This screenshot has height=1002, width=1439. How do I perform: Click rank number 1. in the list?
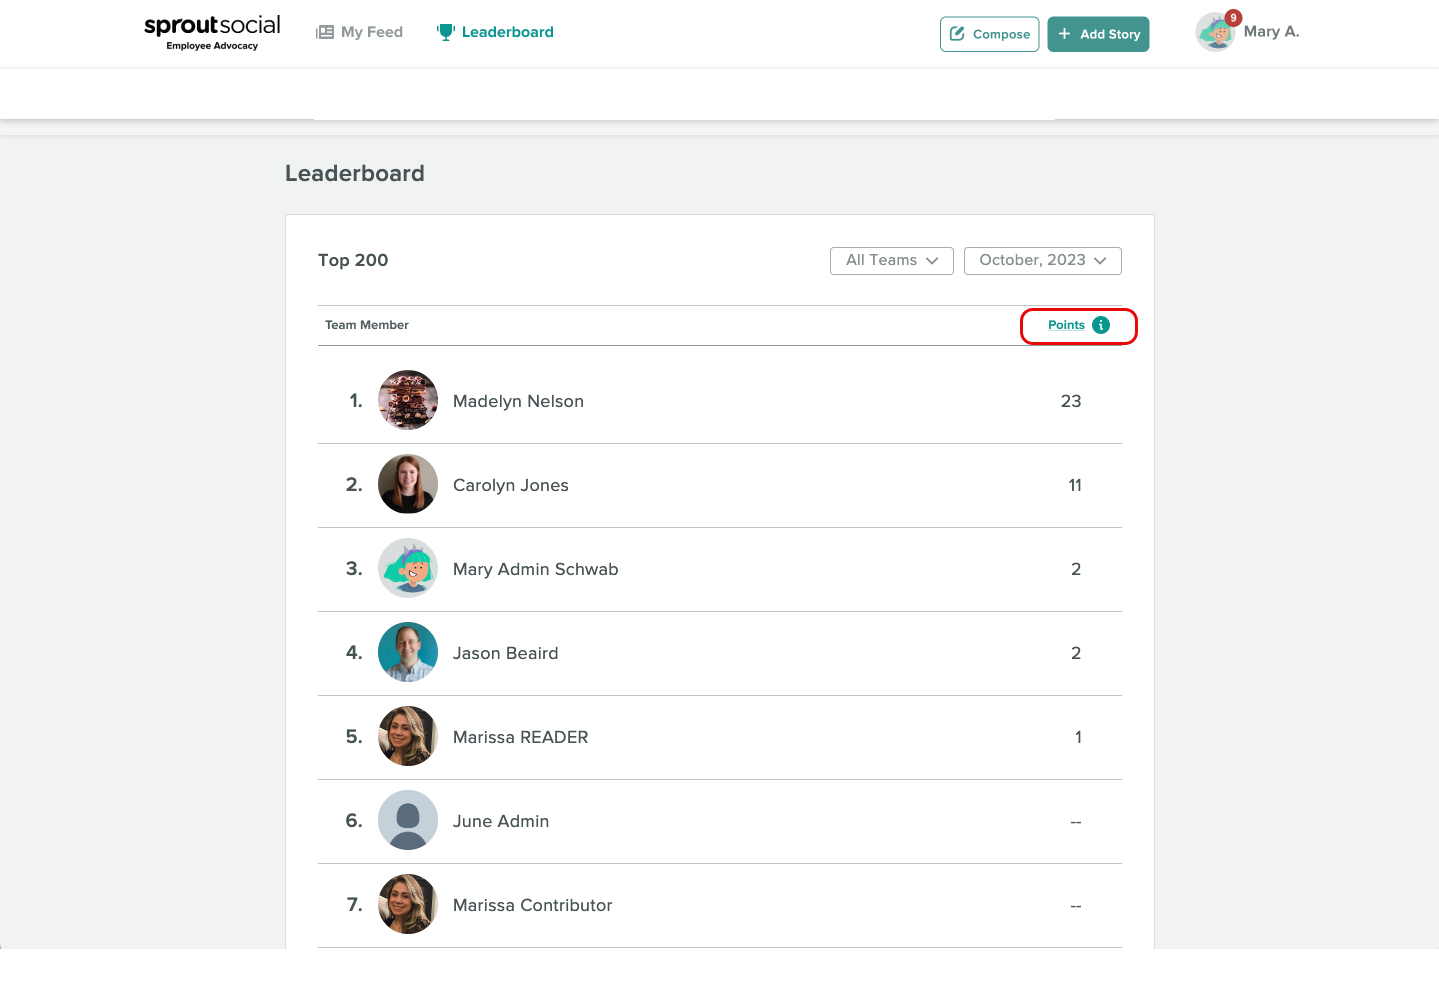356,401
